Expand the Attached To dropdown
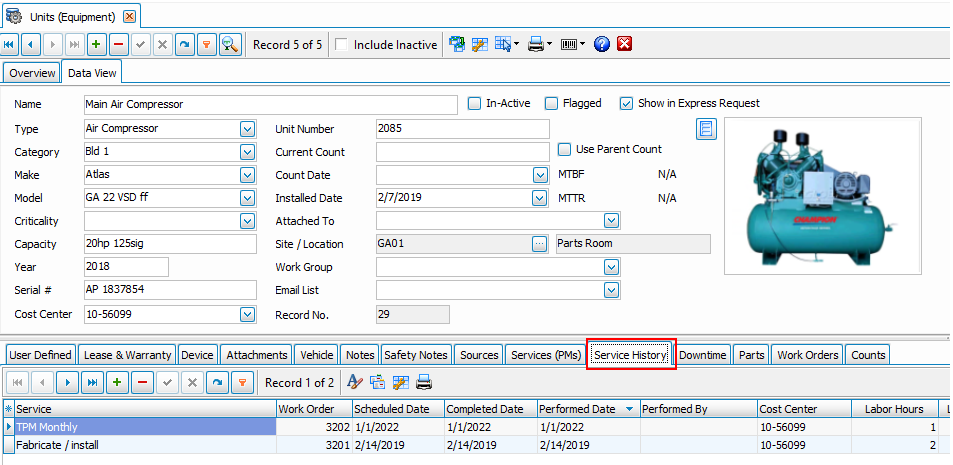 [x=611, y=221]
